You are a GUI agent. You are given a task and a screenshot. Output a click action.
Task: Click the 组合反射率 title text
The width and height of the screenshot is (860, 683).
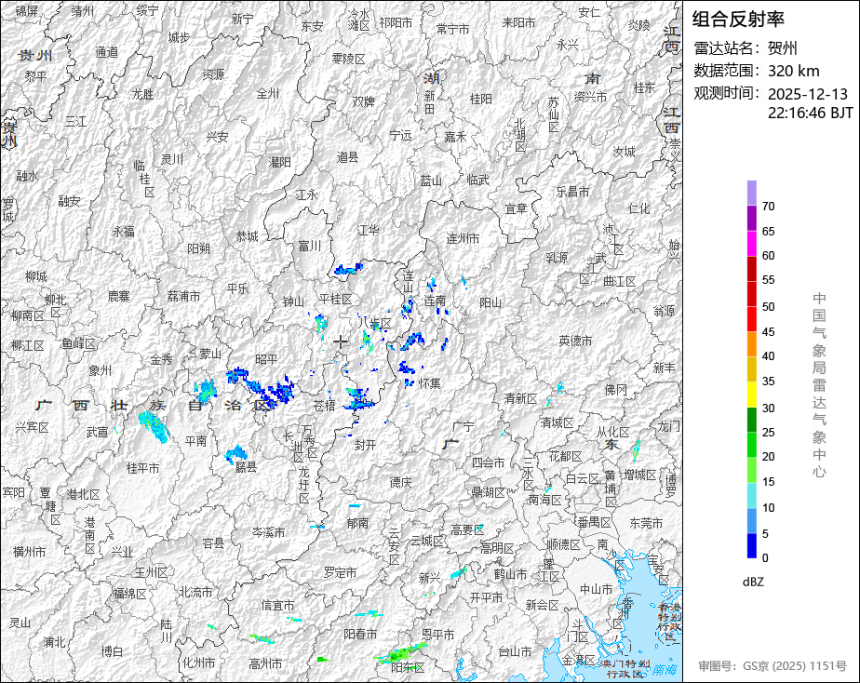coord(738,19)
